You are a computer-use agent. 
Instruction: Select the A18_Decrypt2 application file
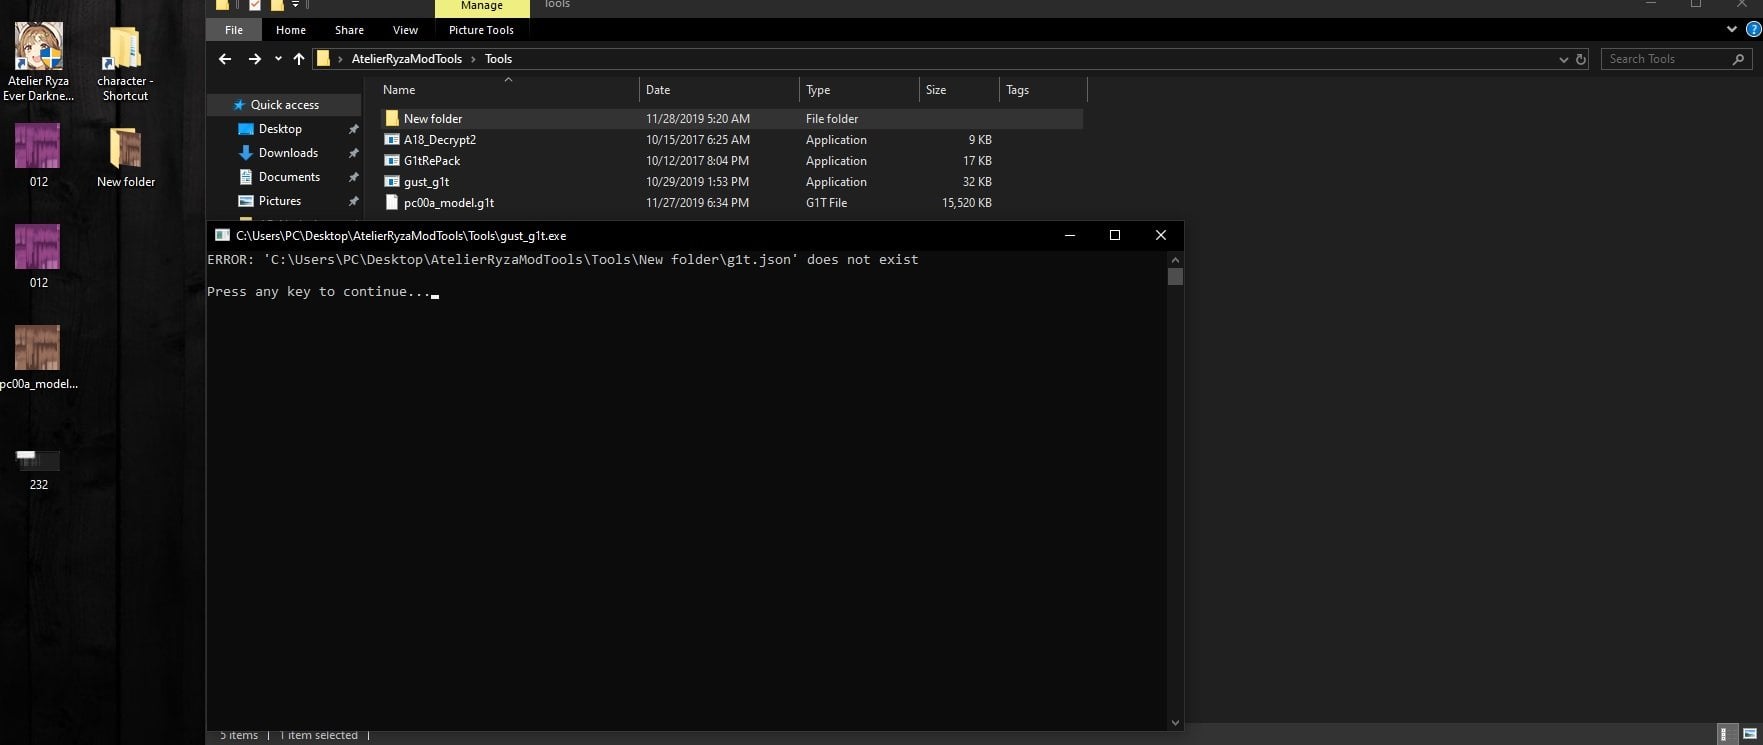point(731,140)
